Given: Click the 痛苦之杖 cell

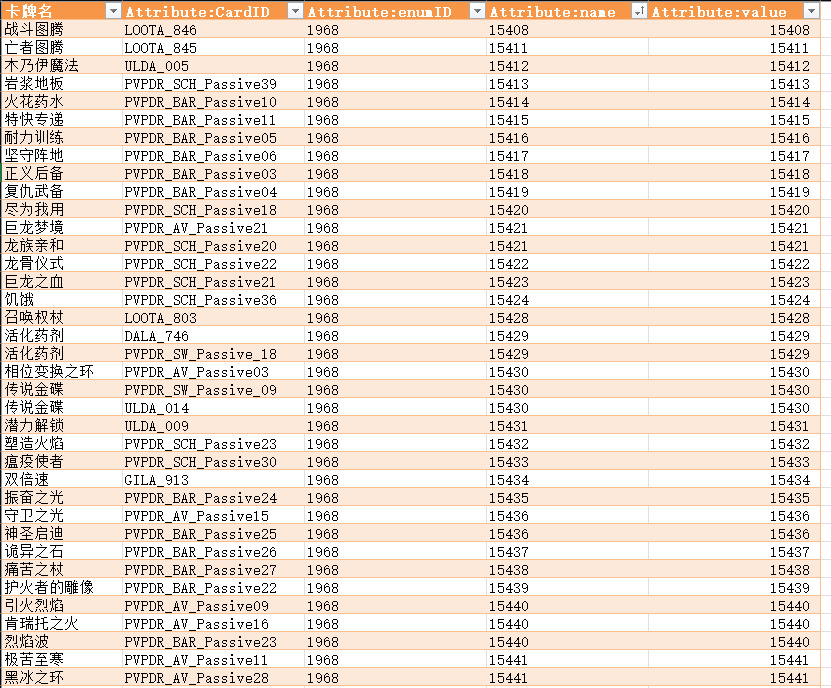Looking at the screenshot, I should (x=61, y=570).
